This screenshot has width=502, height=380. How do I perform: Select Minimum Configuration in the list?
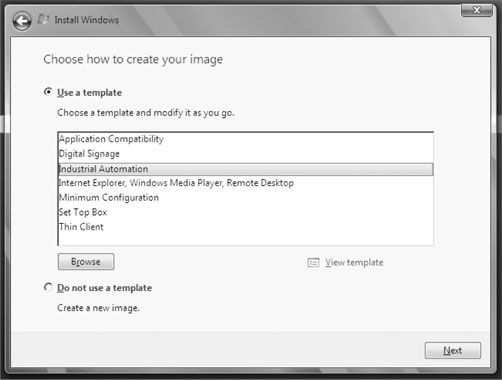pos(246,198)
